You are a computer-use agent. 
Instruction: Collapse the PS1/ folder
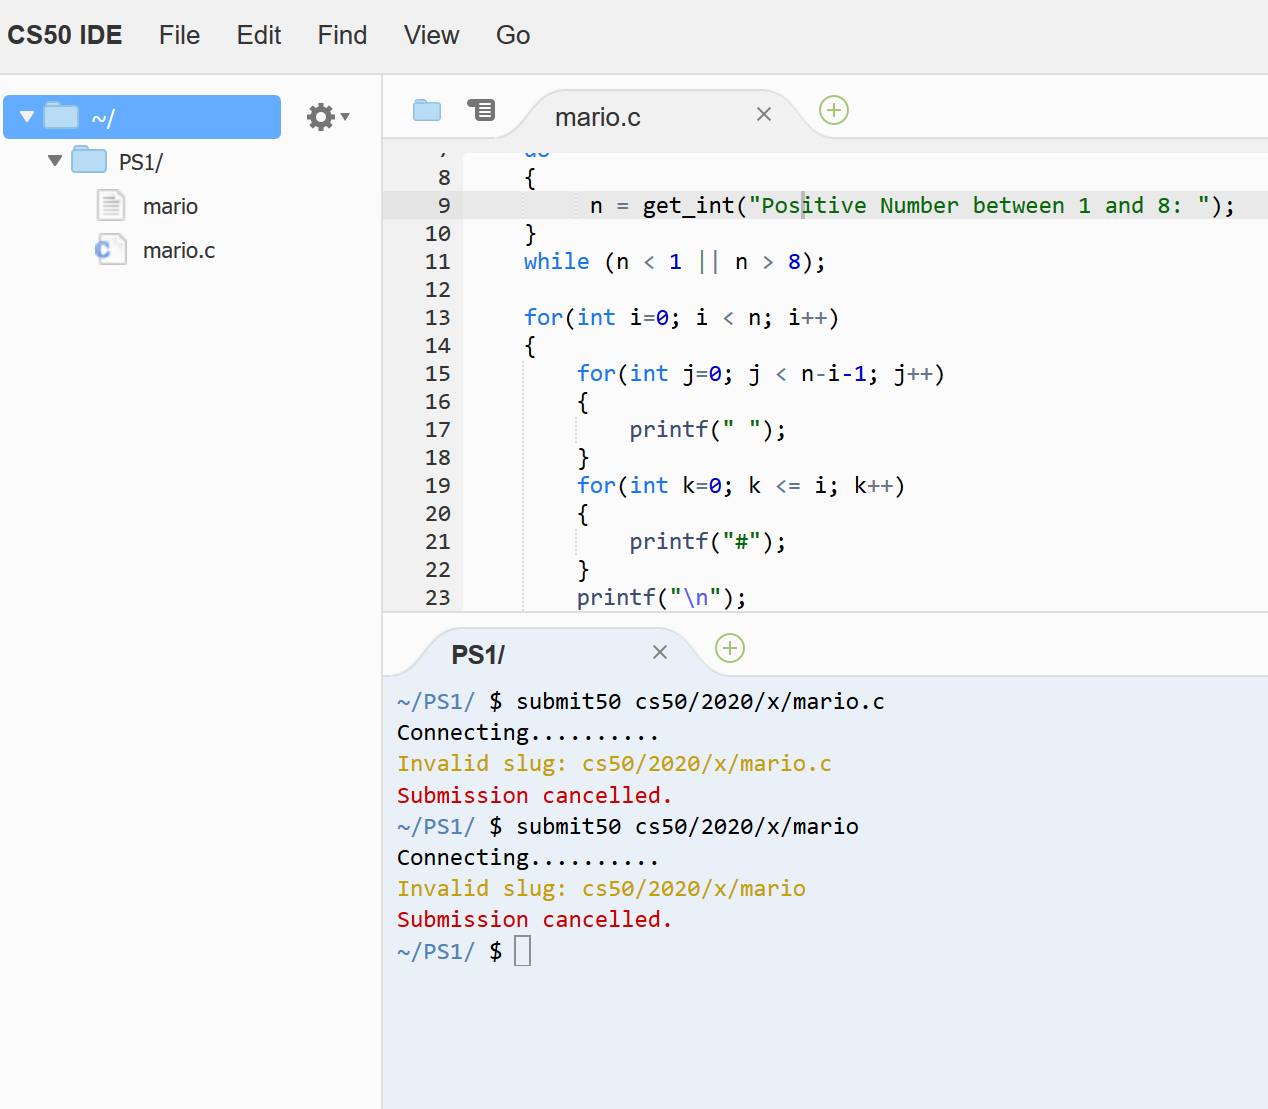point(55,160)
